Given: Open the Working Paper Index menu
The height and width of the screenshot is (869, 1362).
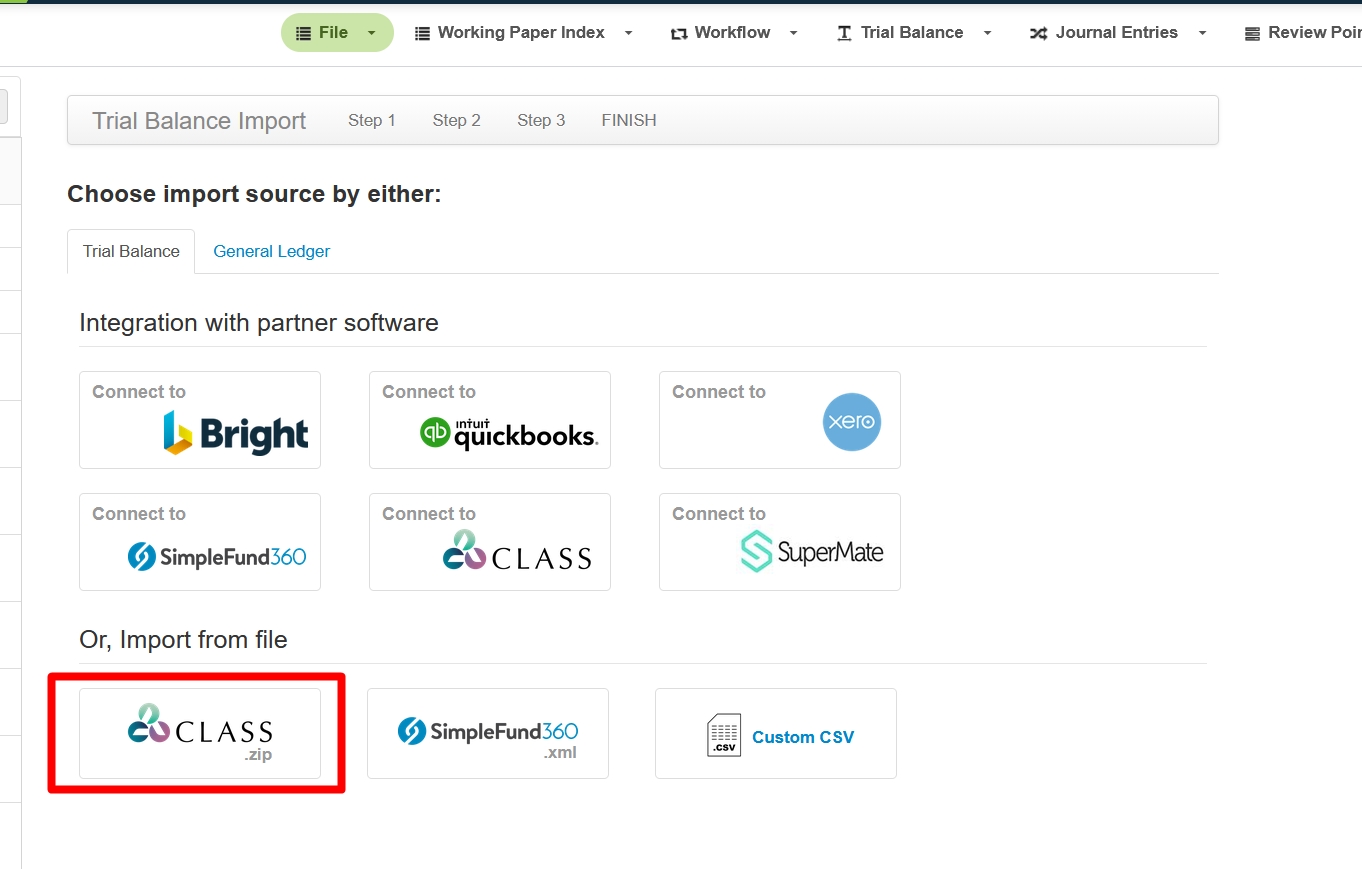Looking at the screenshot, I should coord(524,33).
